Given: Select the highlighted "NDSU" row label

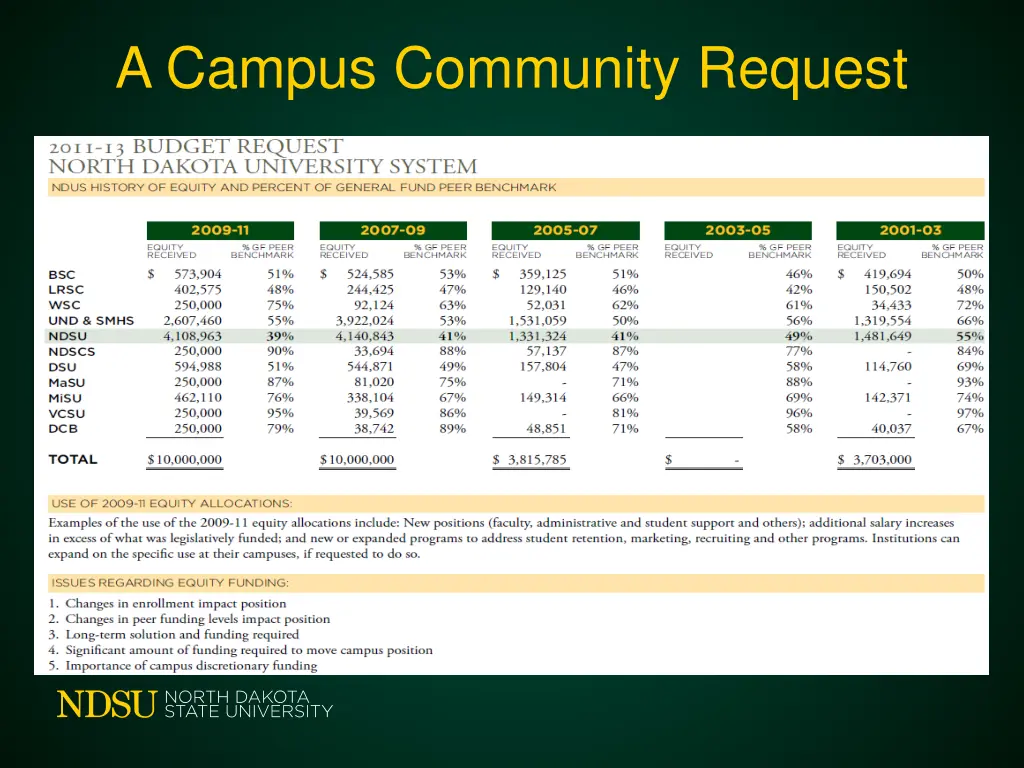Looking at the screenshot, I should click(x=67, y=336).
